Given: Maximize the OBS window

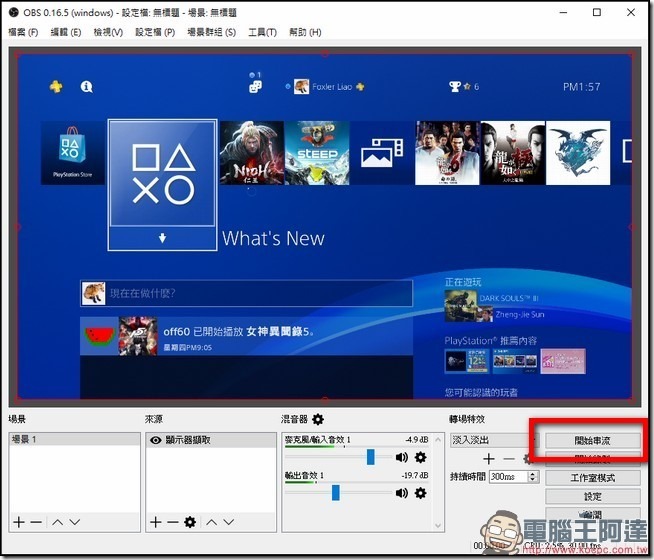Looking at the screenshot, I should click(x=597, y=13).
